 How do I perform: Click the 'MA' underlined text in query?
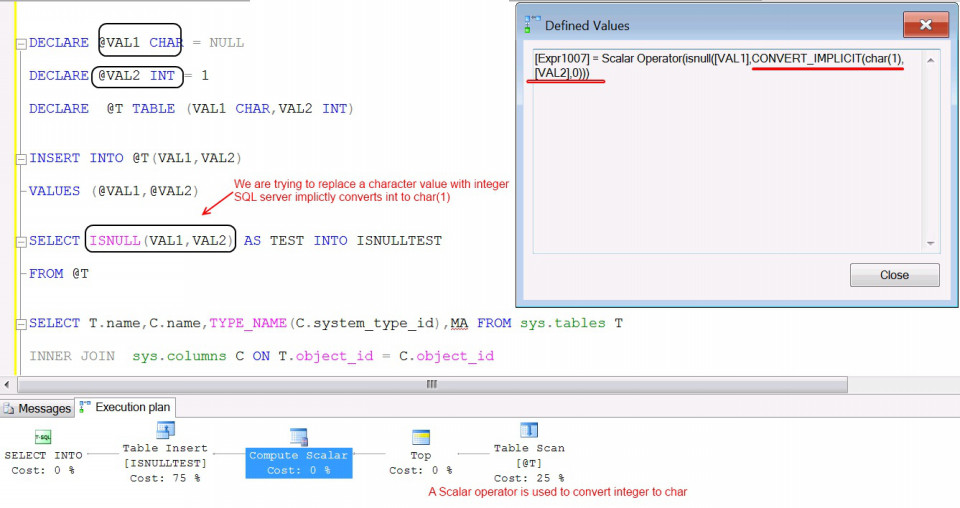tap(459, 323)
